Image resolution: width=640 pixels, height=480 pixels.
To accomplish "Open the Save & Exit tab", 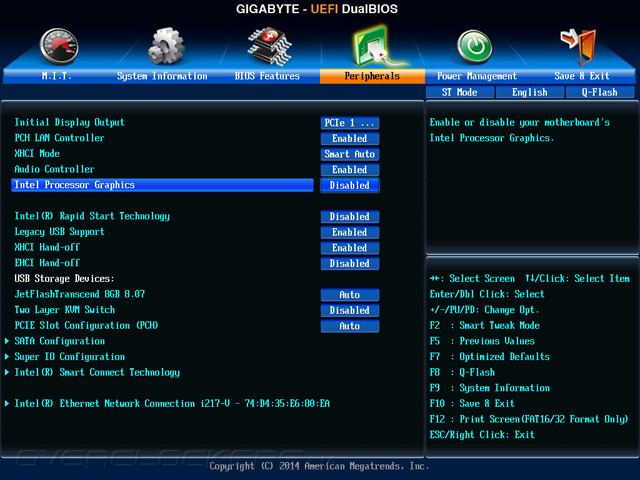I will (x=582, y=76).
